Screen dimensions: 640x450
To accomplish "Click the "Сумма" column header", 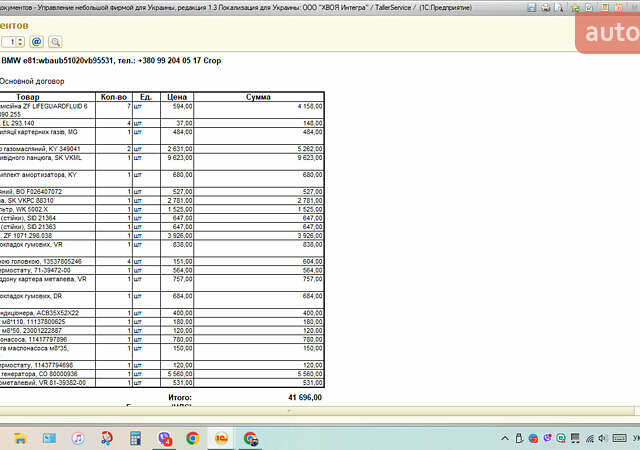I will [260, 97].
